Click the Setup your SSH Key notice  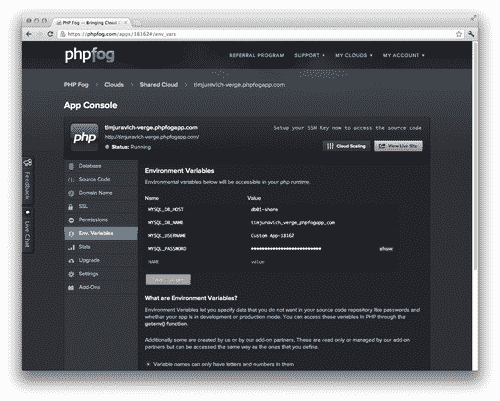[347, 128]
